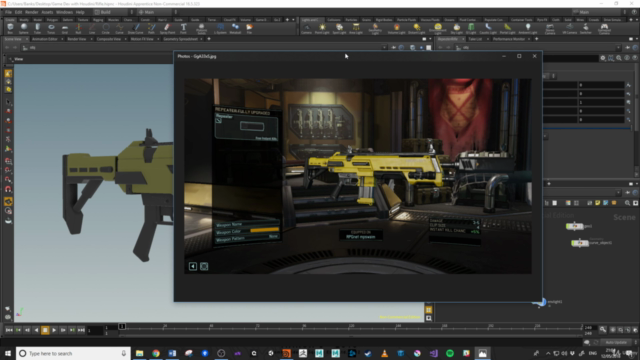Select the Grid shelf tool
Screen dimensions: 640x360
click(x=64, y=29)
